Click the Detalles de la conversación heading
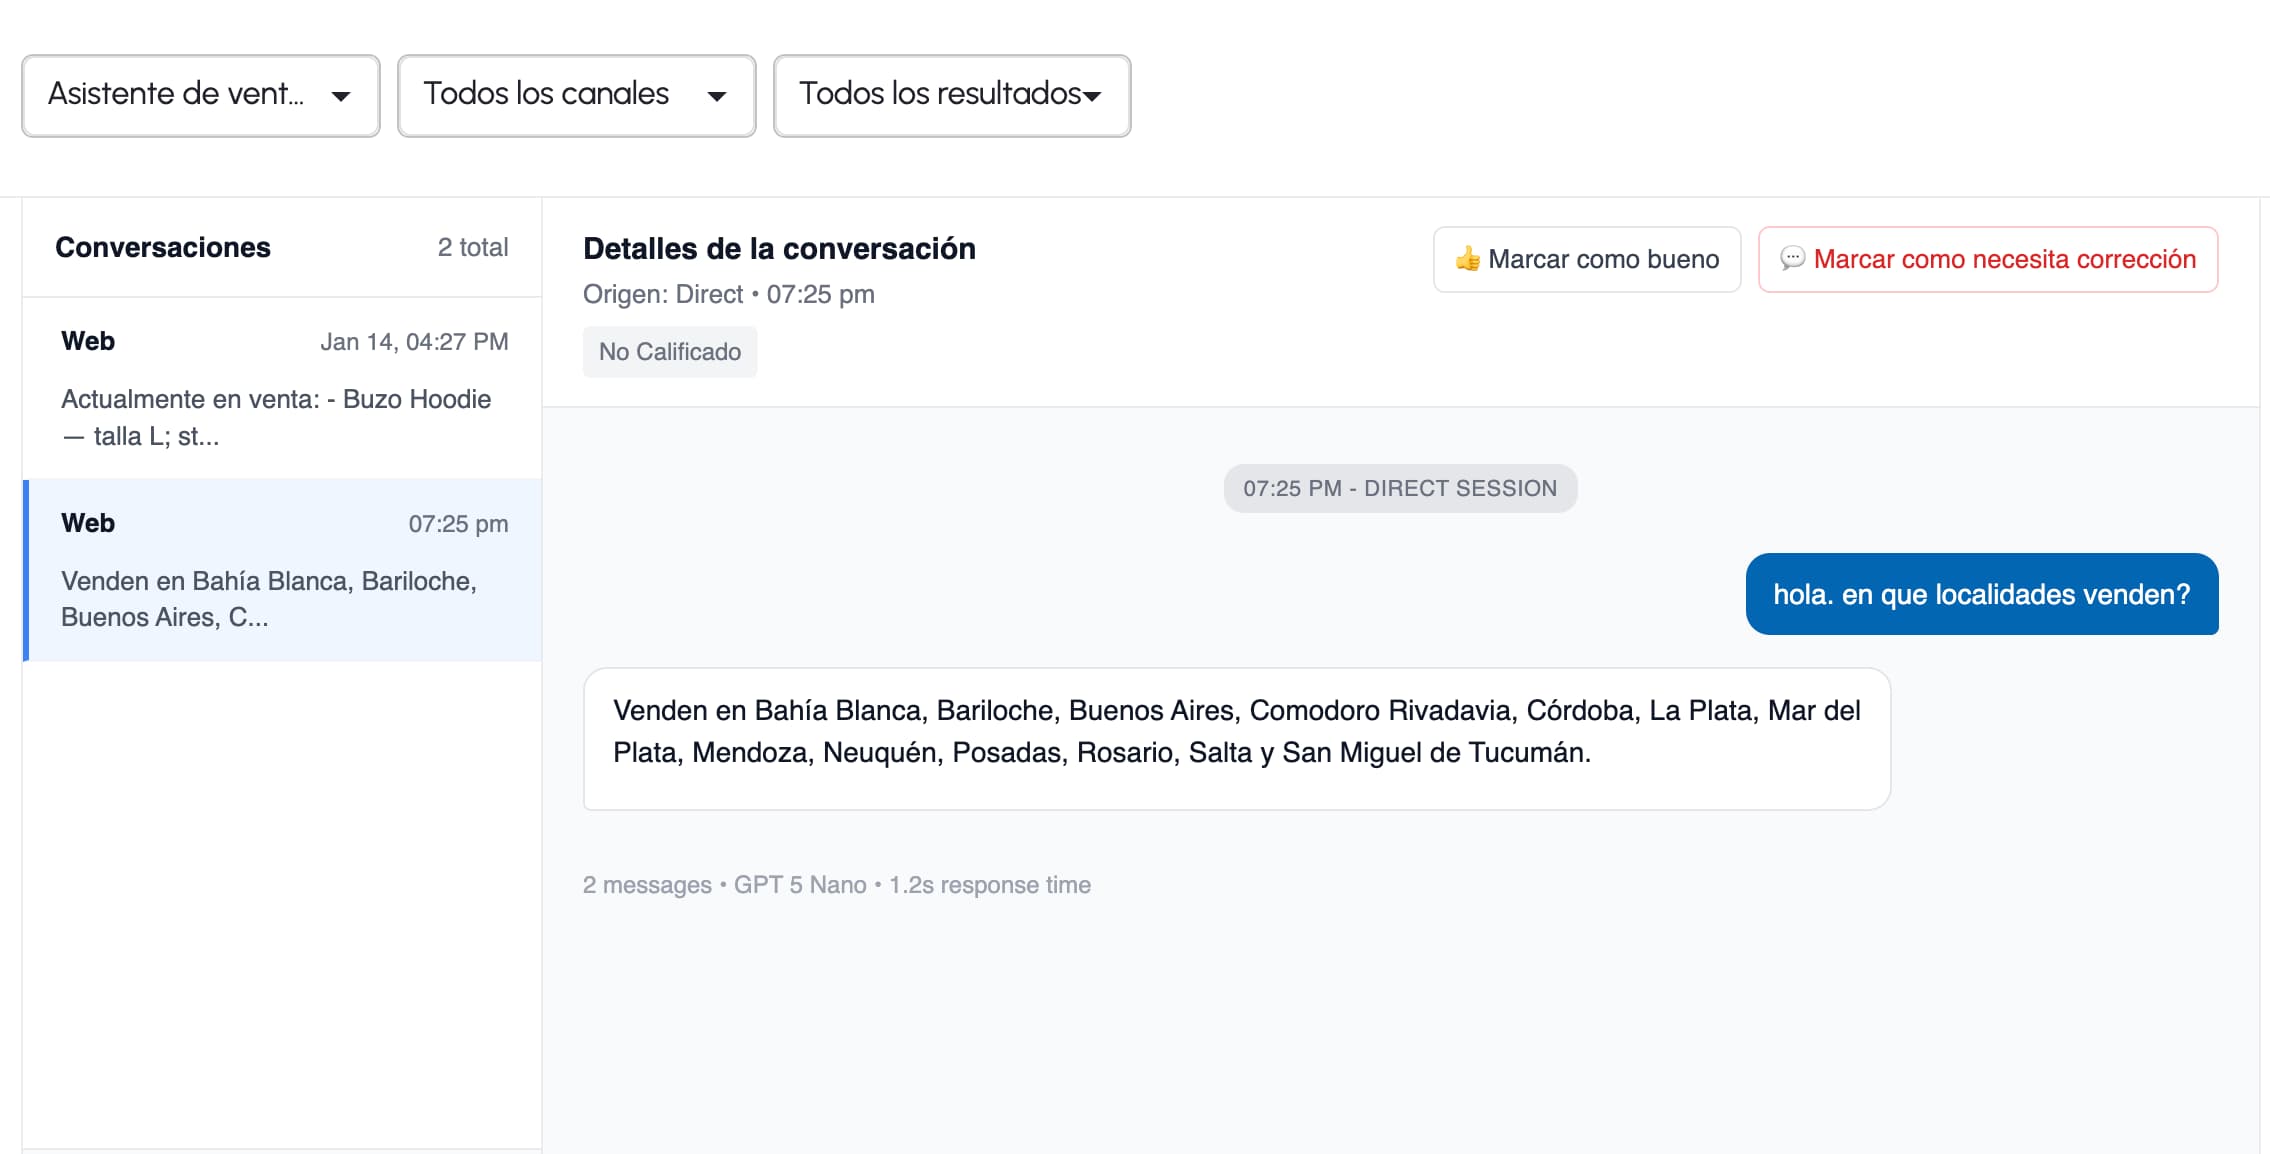This screenshot has height=1154, width=2270. point(779,248)
